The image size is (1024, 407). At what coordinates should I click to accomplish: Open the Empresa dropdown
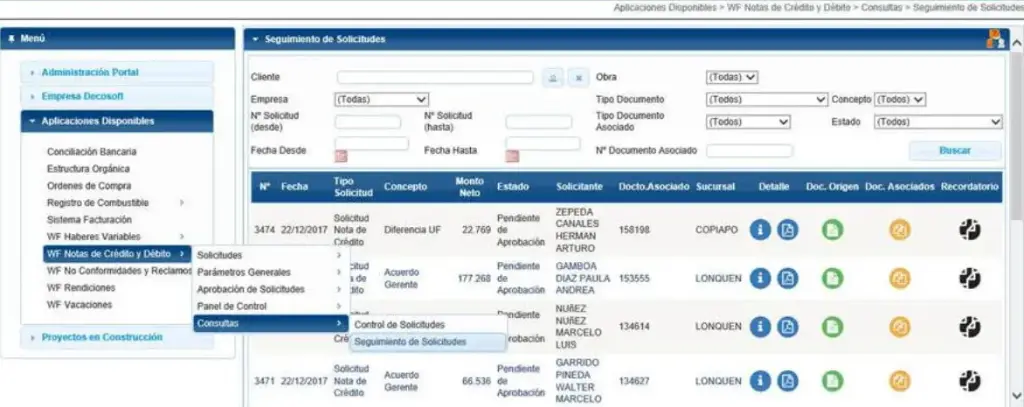(x=381, y=100)
